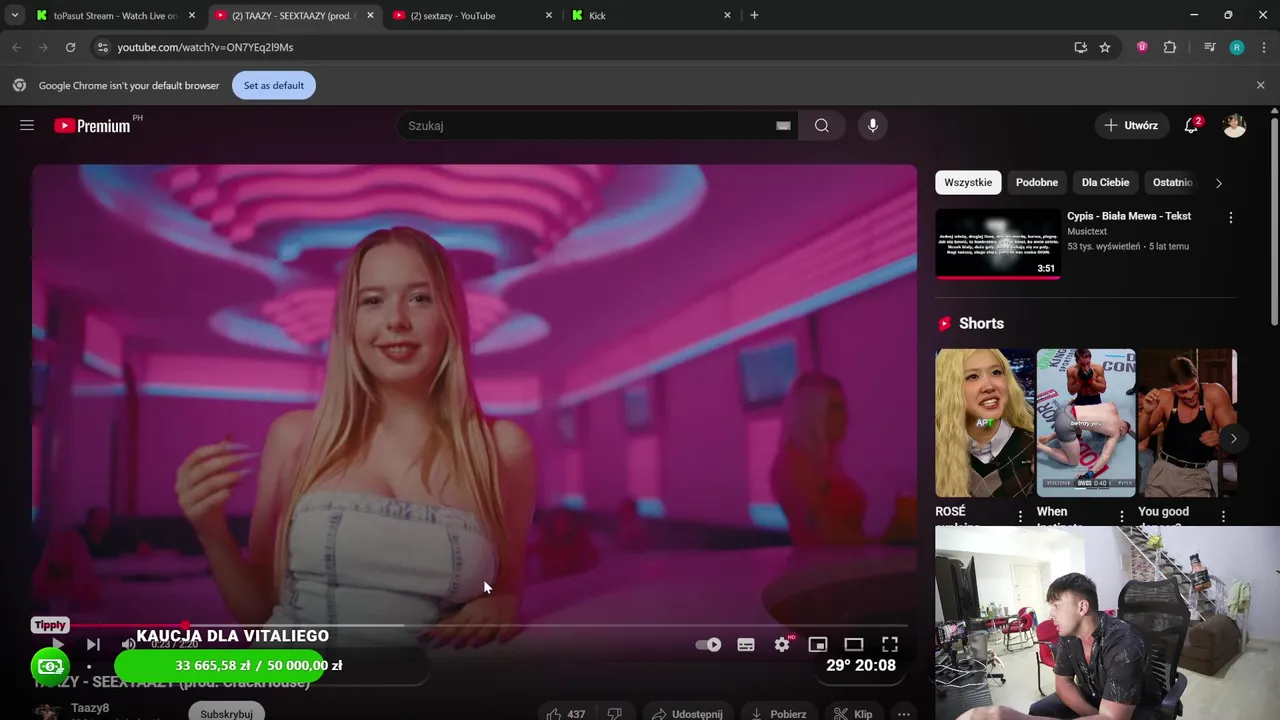Screen dimensions: 1280x720
Task: Bookmark this page with star
Action: (1105, 47)
